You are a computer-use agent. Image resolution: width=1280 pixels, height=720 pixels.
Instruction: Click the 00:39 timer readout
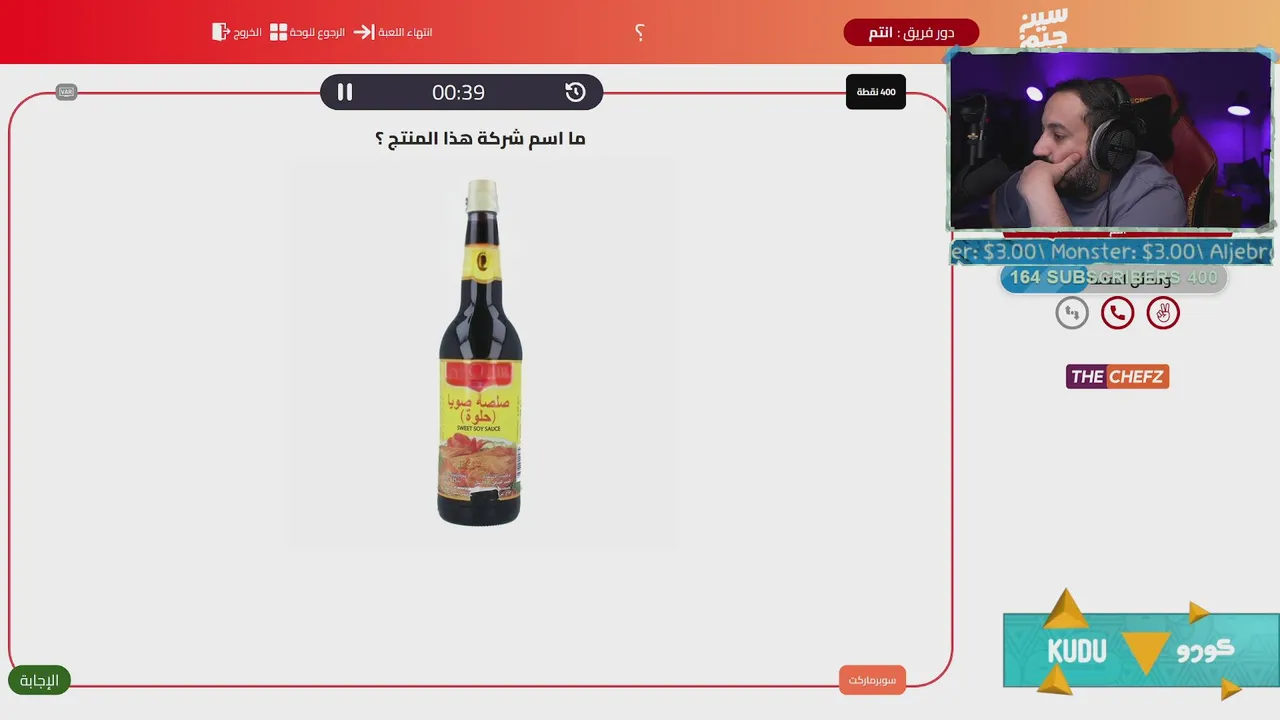458,92
